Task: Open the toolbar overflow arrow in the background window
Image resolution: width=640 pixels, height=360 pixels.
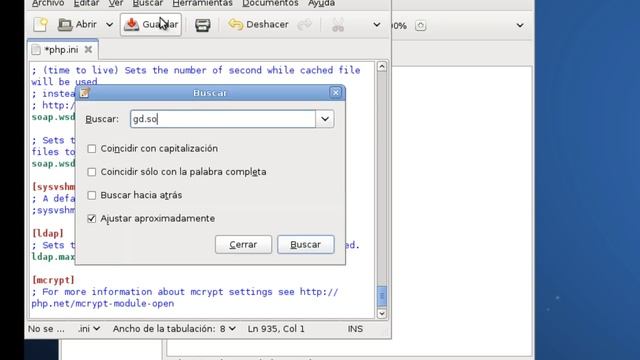Action: 520,25
